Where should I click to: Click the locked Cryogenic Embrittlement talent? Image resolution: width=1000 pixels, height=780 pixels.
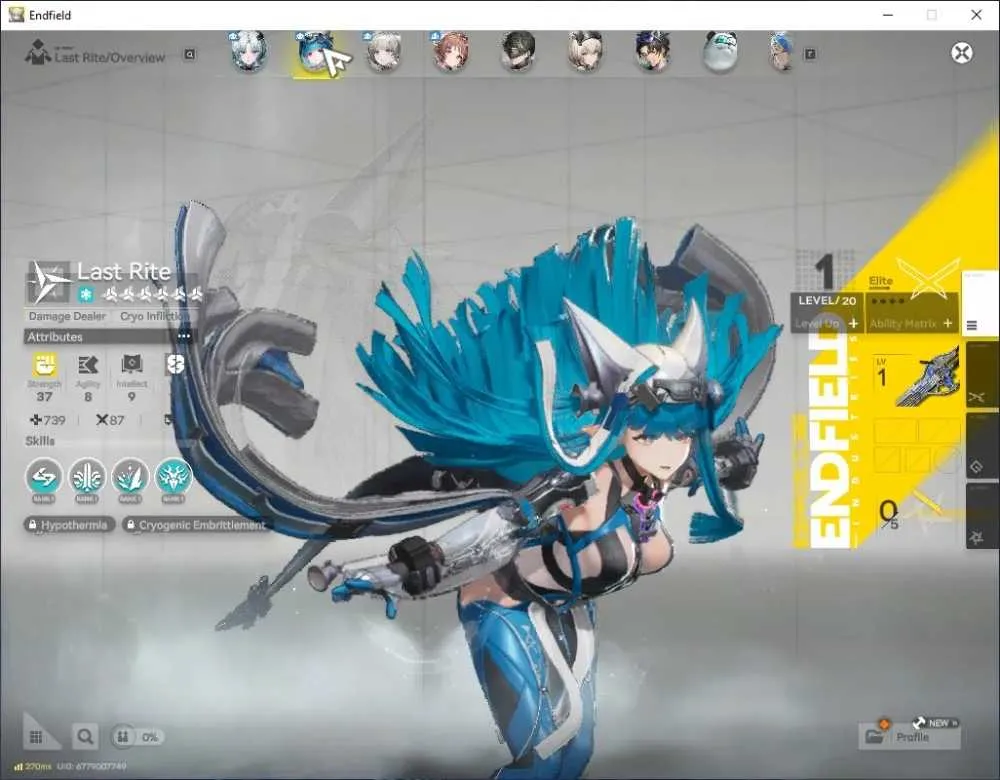(x=195, y=525)
